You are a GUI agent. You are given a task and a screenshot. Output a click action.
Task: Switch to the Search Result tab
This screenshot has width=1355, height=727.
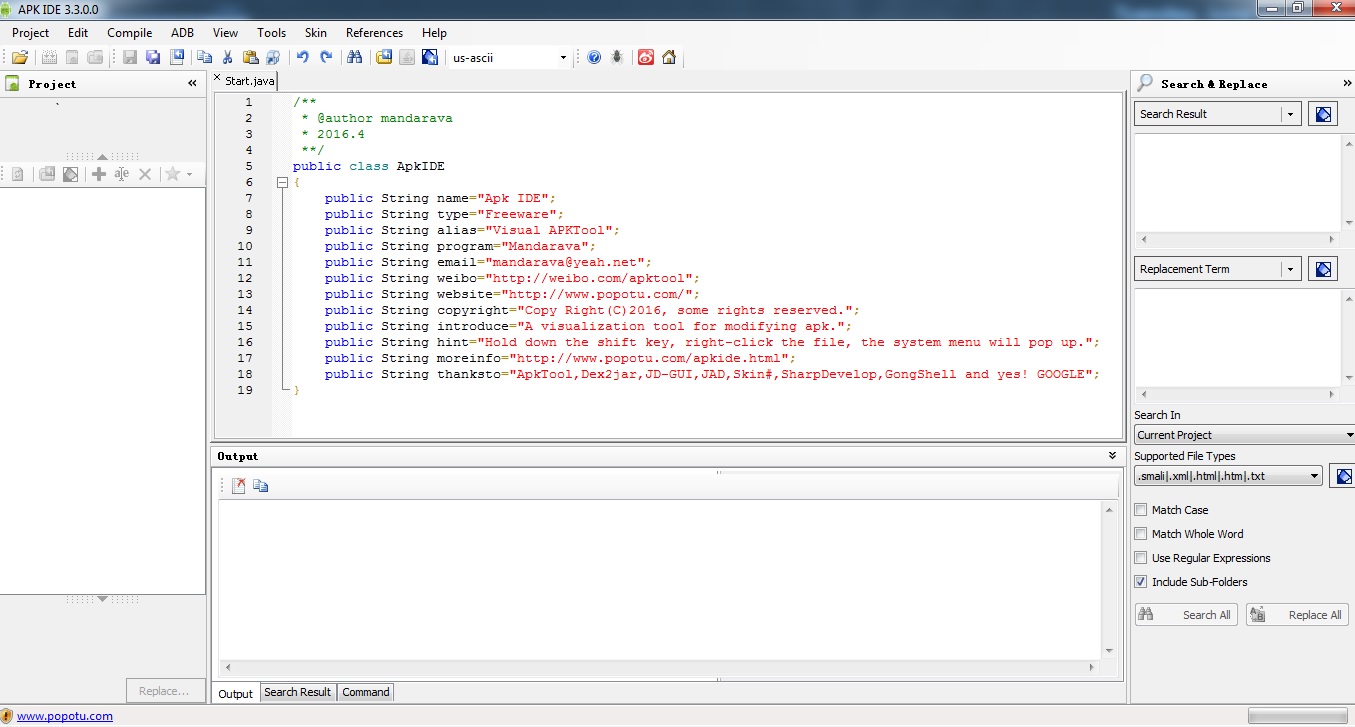(297, 692)
